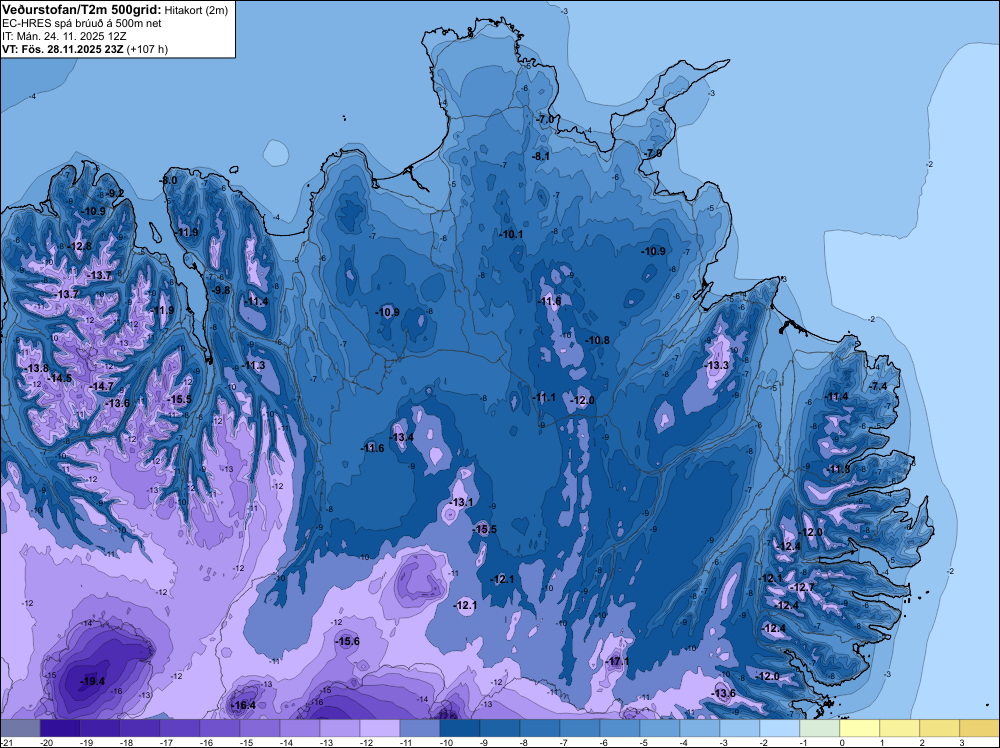
Task: Select the legend swatch labeled -2
Action: coord(779,728)
